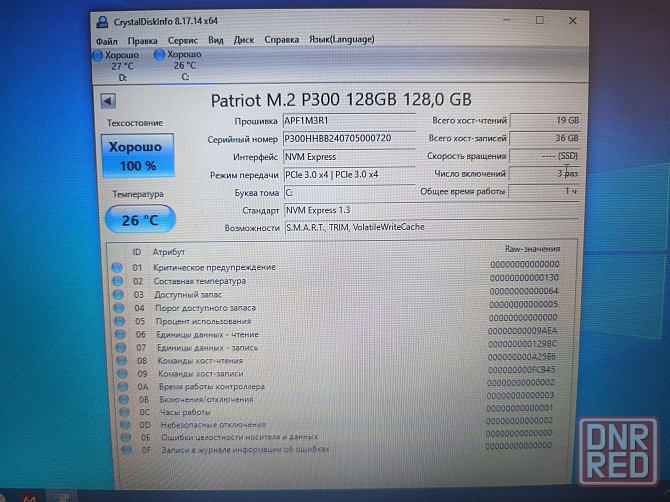Click the 26 °C temperature button
The width and height of the screenshot is (670, 502).
tap(140, 219)
